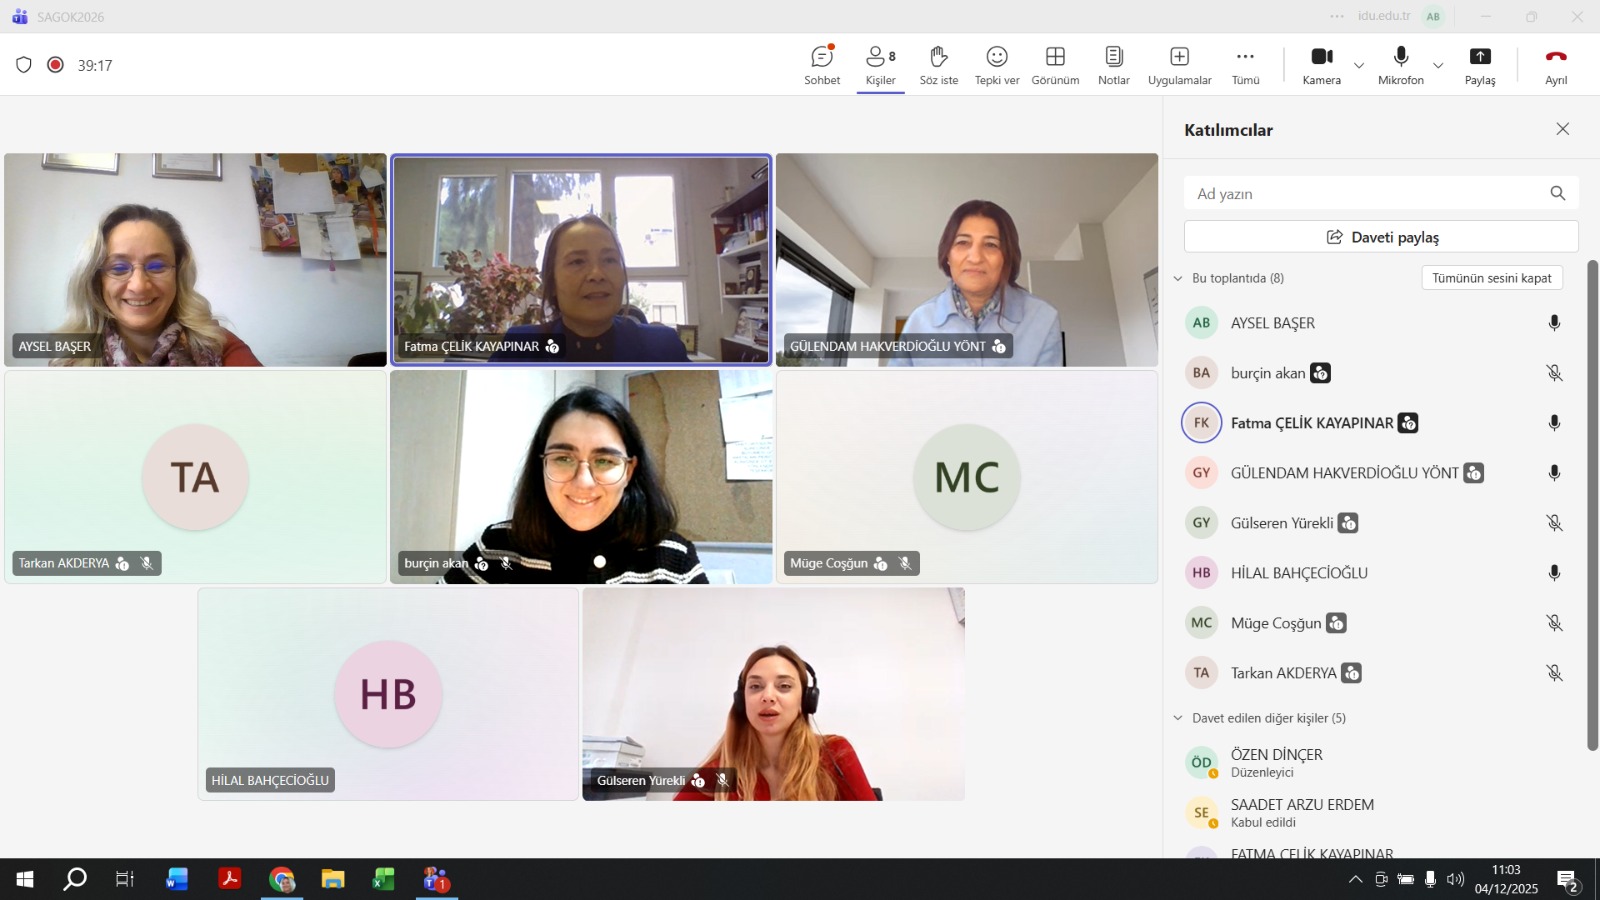Expand the Kamera options dropdown arrow

(x=1359, y=66)
